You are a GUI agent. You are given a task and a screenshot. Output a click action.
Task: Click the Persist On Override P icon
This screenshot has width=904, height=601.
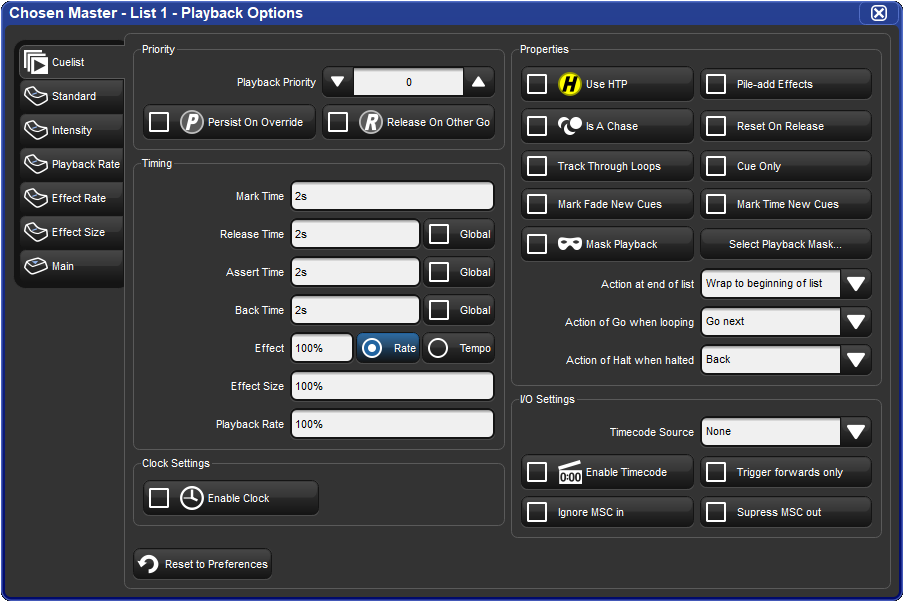point(192,122)
